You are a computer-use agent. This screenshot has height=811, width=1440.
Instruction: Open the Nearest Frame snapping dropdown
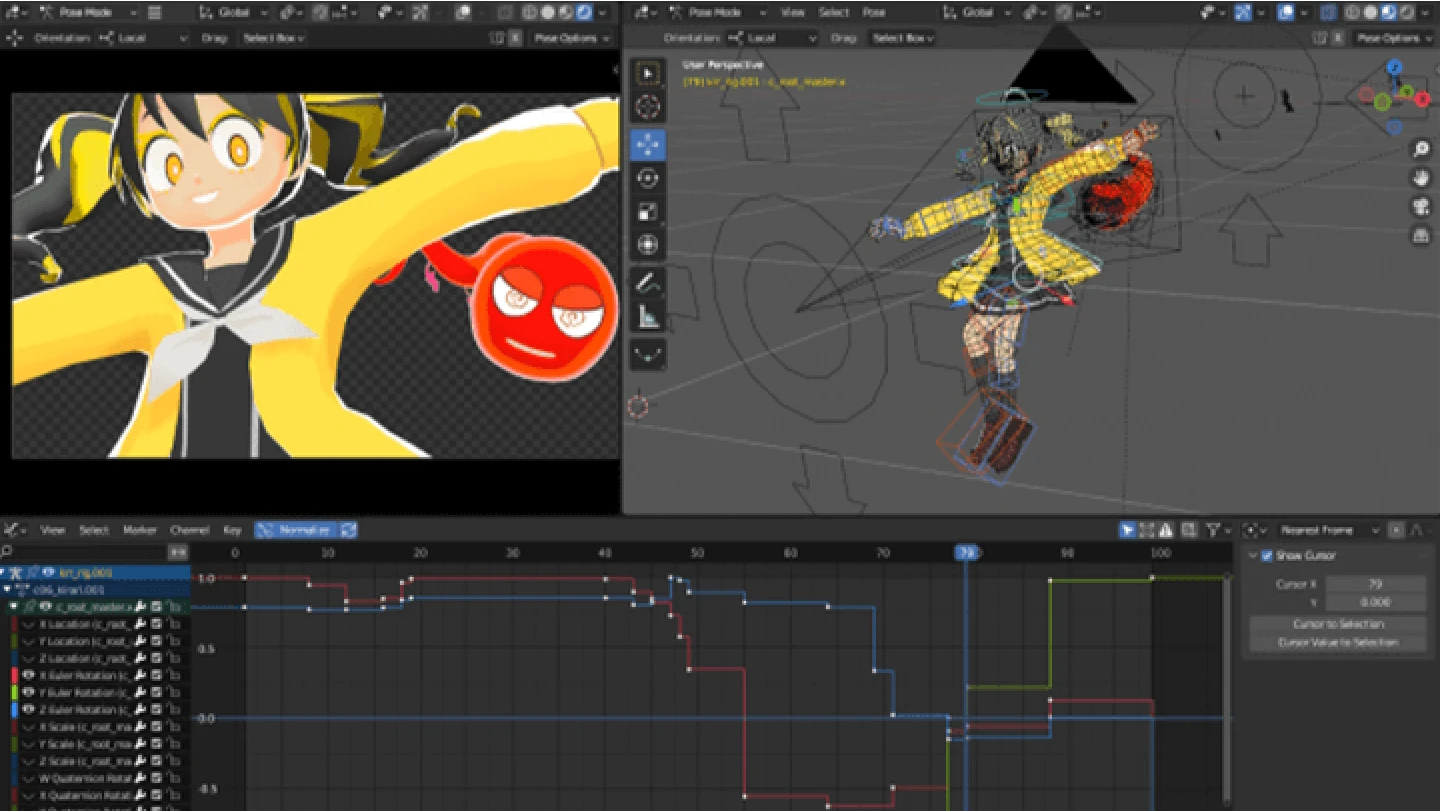[1331, 530]
